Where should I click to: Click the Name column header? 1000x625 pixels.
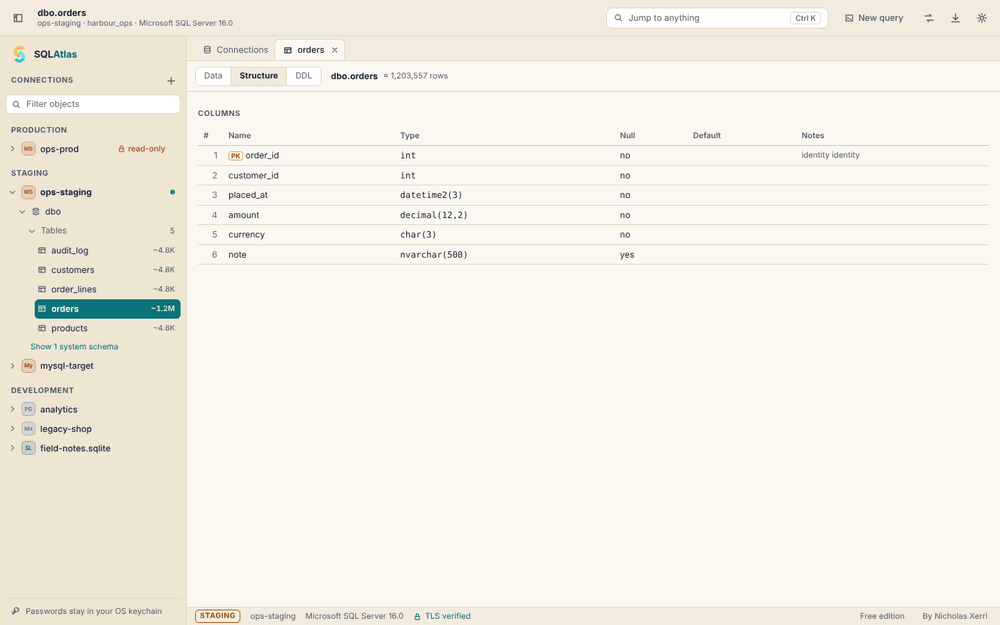[239, 135]
